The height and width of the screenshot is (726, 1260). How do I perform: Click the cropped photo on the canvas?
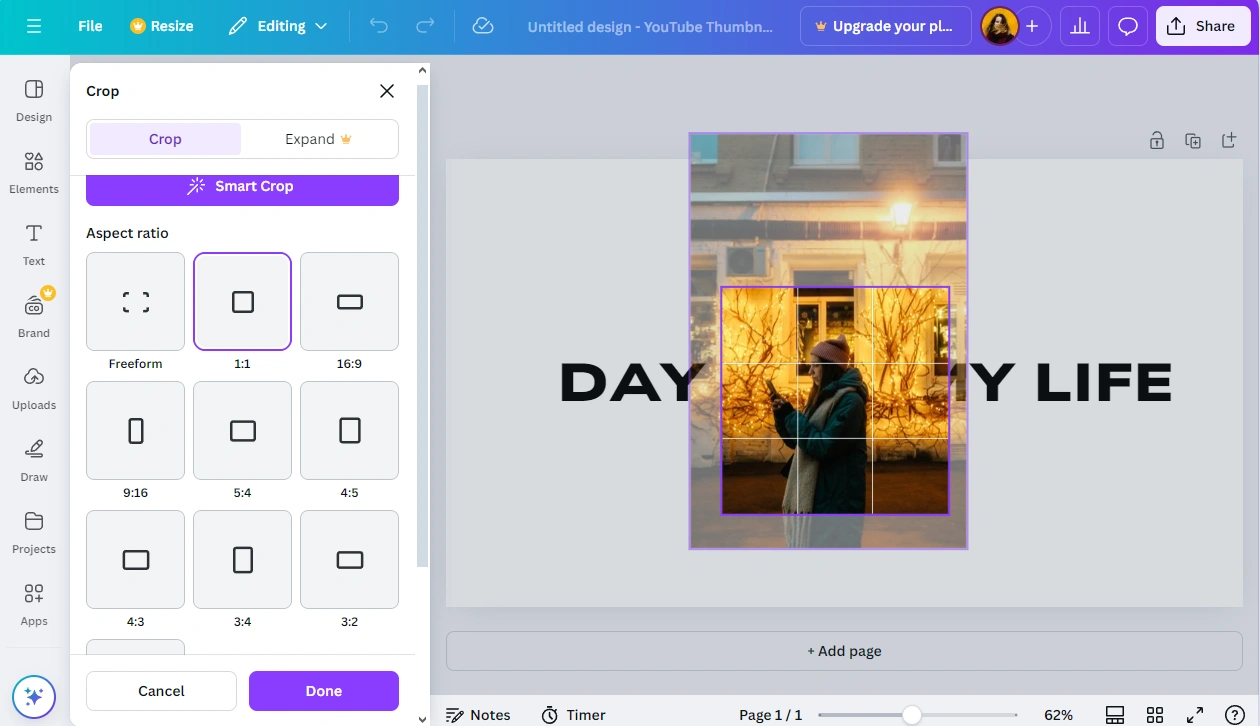click(835, 401)
